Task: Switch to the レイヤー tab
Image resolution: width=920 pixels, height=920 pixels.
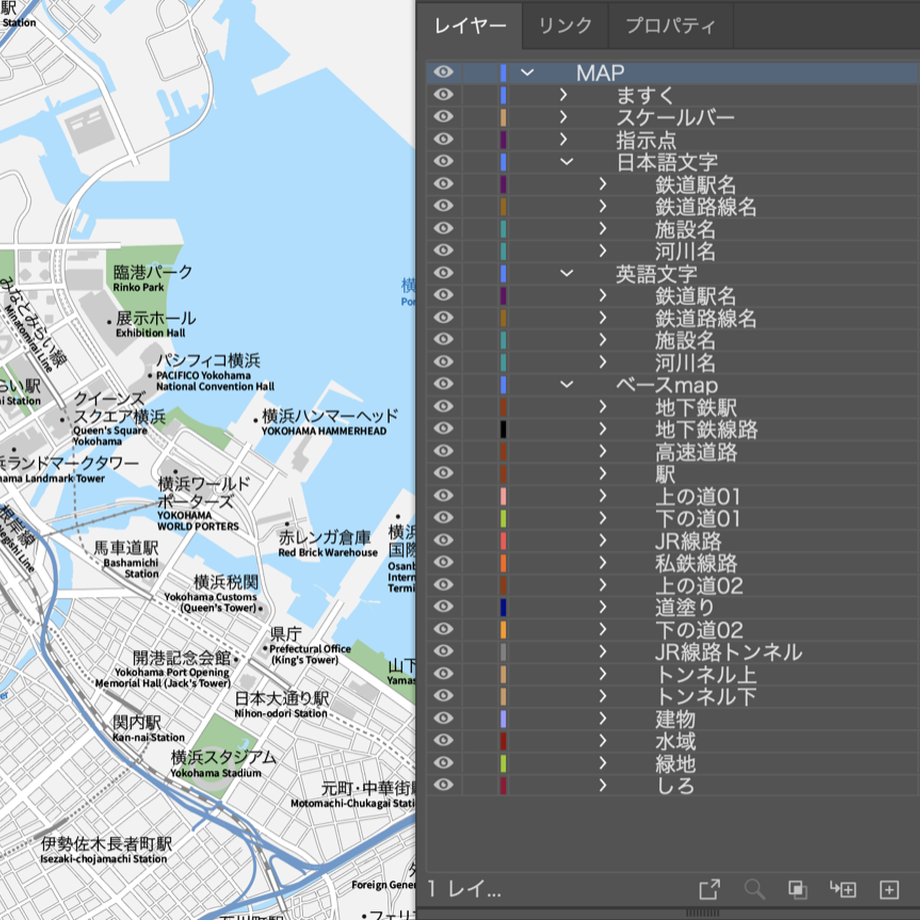Action: tap(470, 26)
